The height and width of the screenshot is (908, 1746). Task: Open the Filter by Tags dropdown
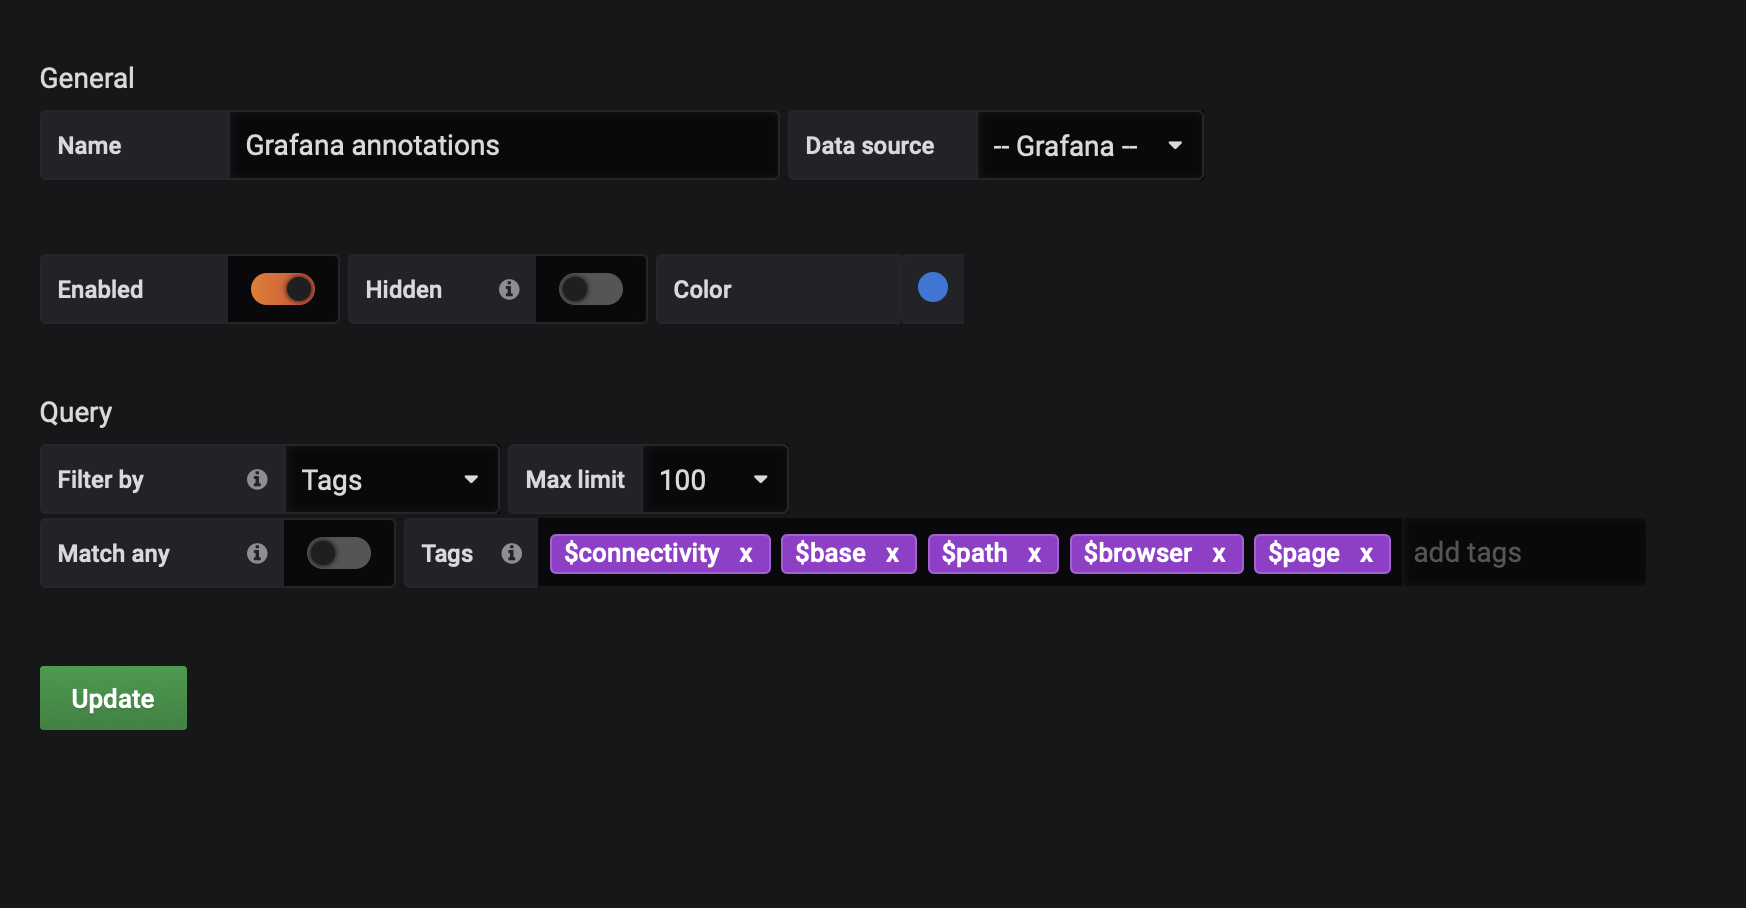tap(392, 479)
